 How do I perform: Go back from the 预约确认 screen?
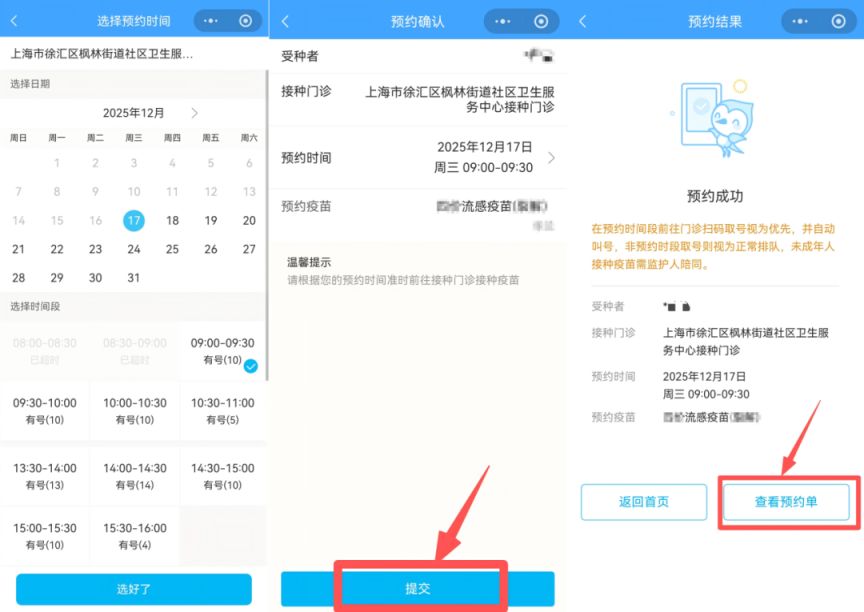point(285,21)
